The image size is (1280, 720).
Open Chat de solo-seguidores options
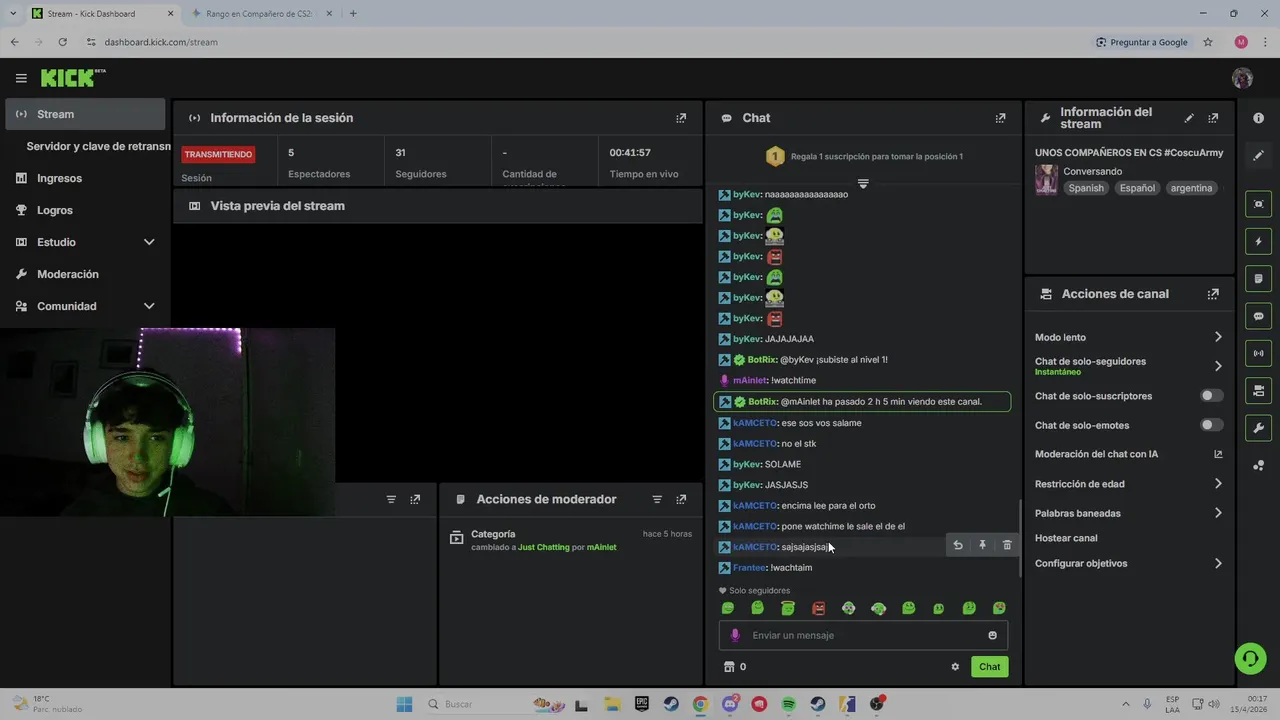pos(1129,366)
